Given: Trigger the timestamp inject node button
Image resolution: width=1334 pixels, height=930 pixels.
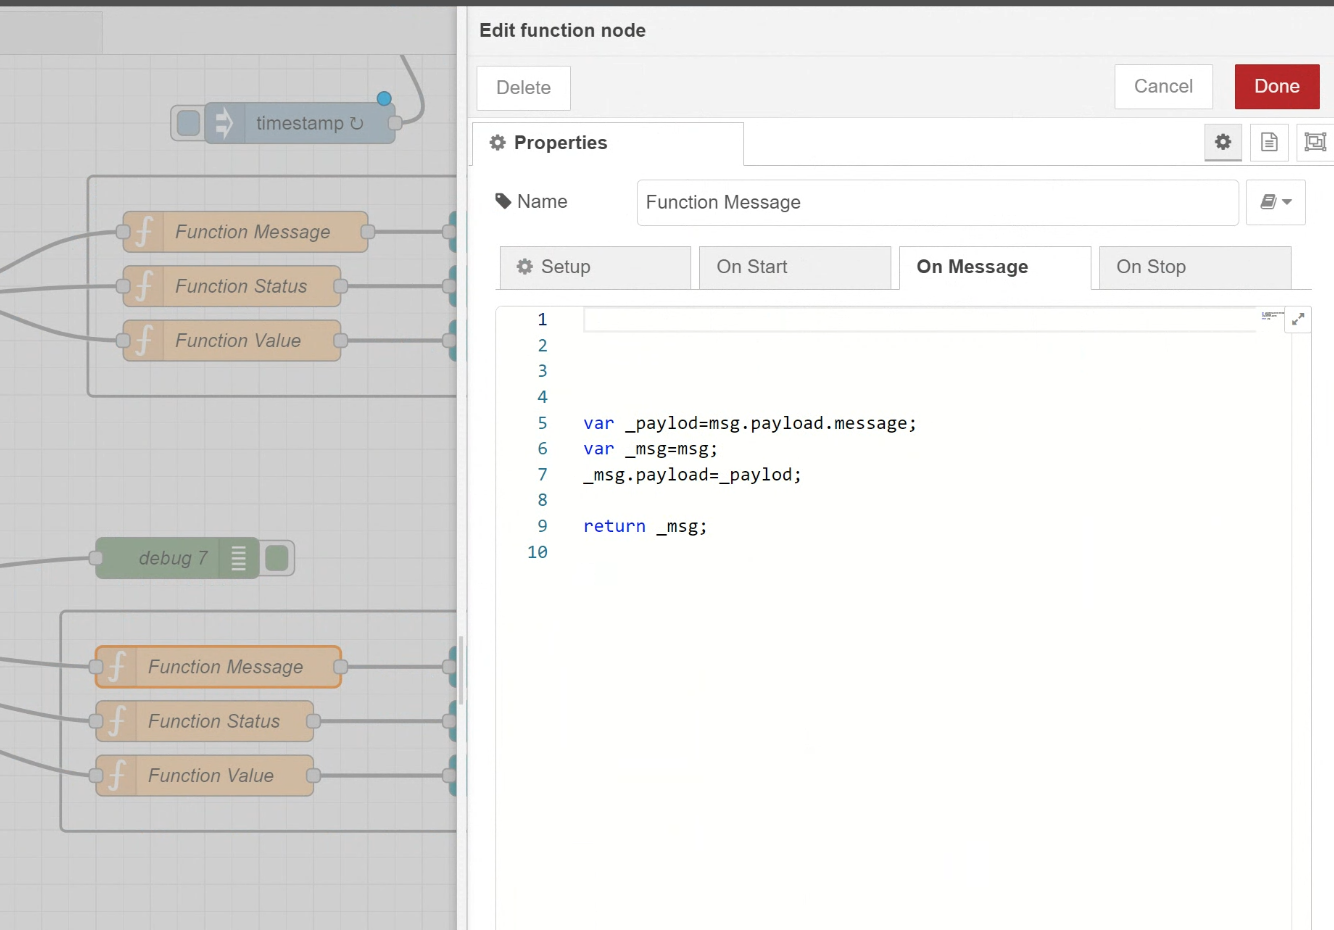Looking at the screenshot, I should click(187, 123).
